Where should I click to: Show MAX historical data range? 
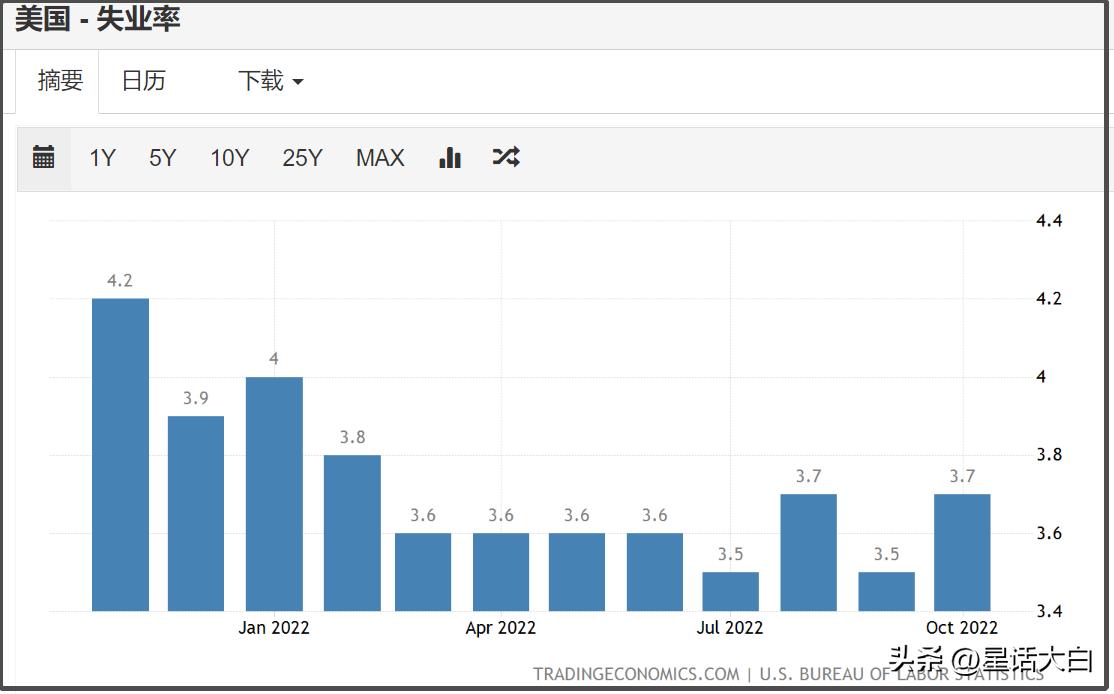pos(380,158)
